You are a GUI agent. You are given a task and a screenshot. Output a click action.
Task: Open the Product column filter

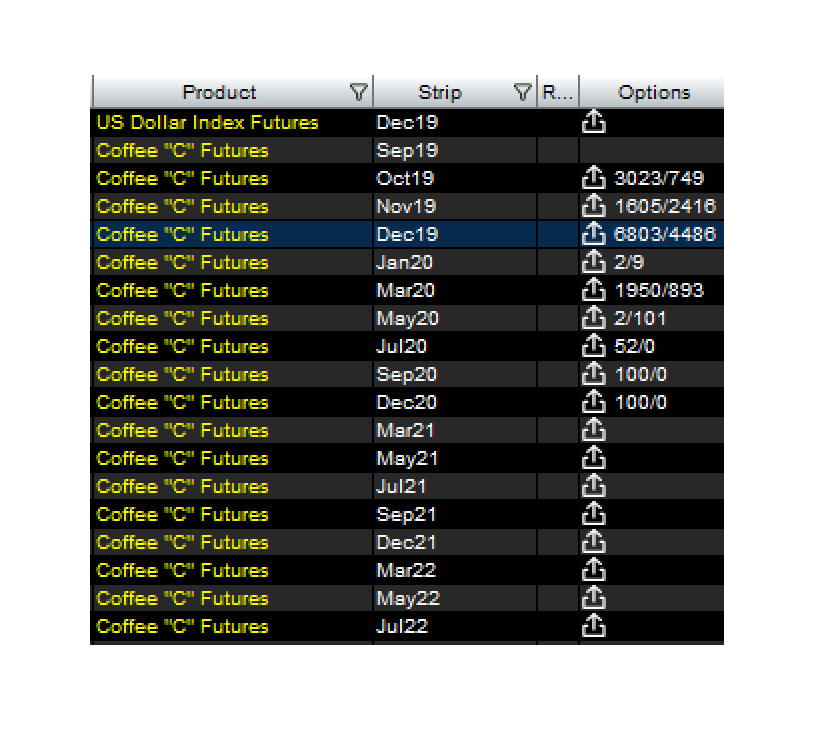click(x=358, y=92)
